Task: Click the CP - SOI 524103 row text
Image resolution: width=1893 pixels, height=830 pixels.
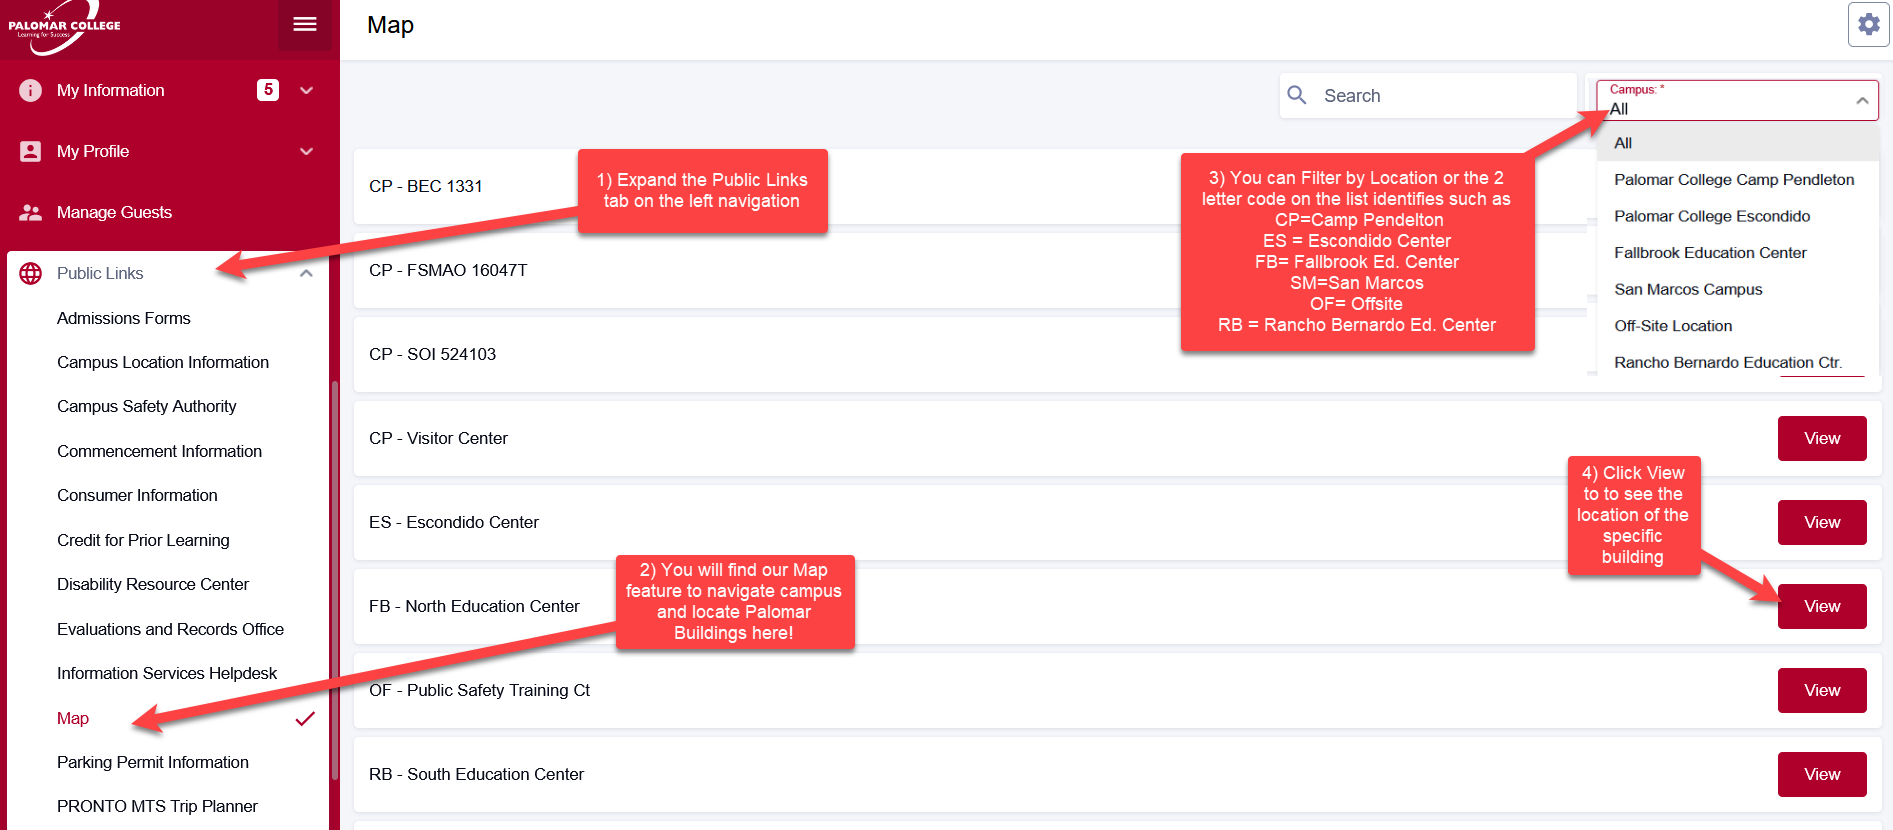Action: coord(432,354)
